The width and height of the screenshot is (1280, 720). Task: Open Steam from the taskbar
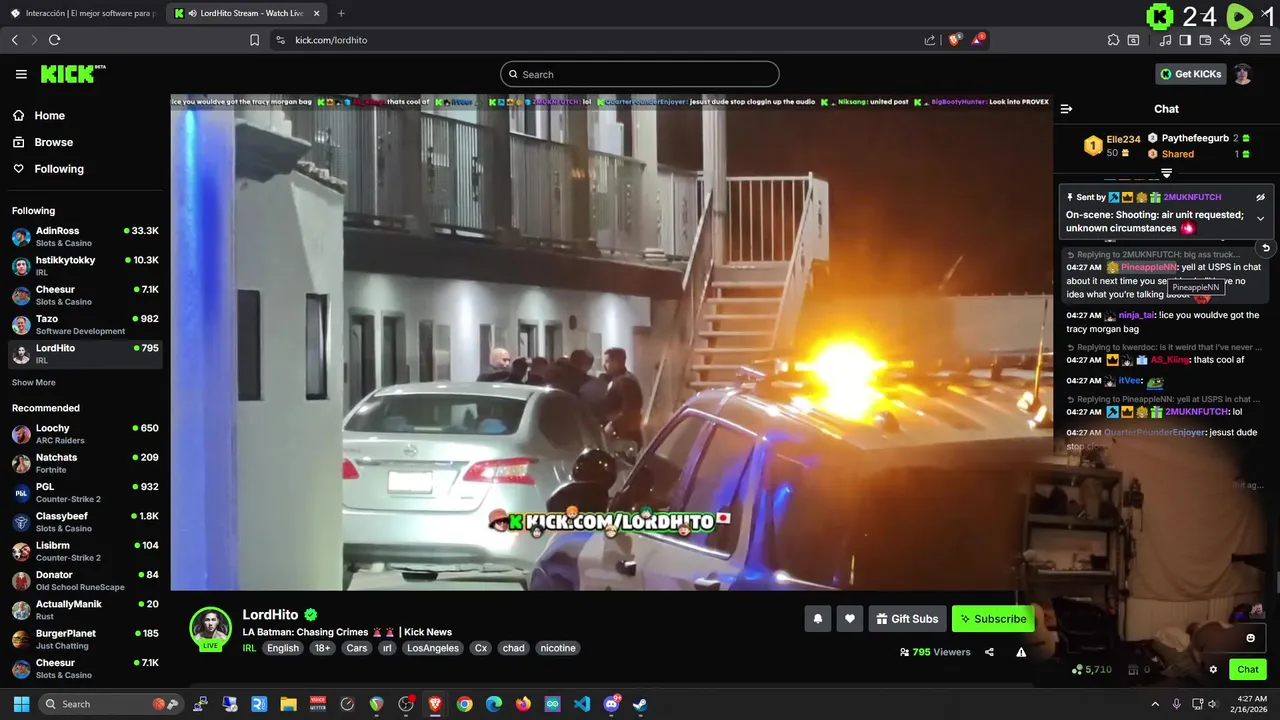(x=640, y=704)
